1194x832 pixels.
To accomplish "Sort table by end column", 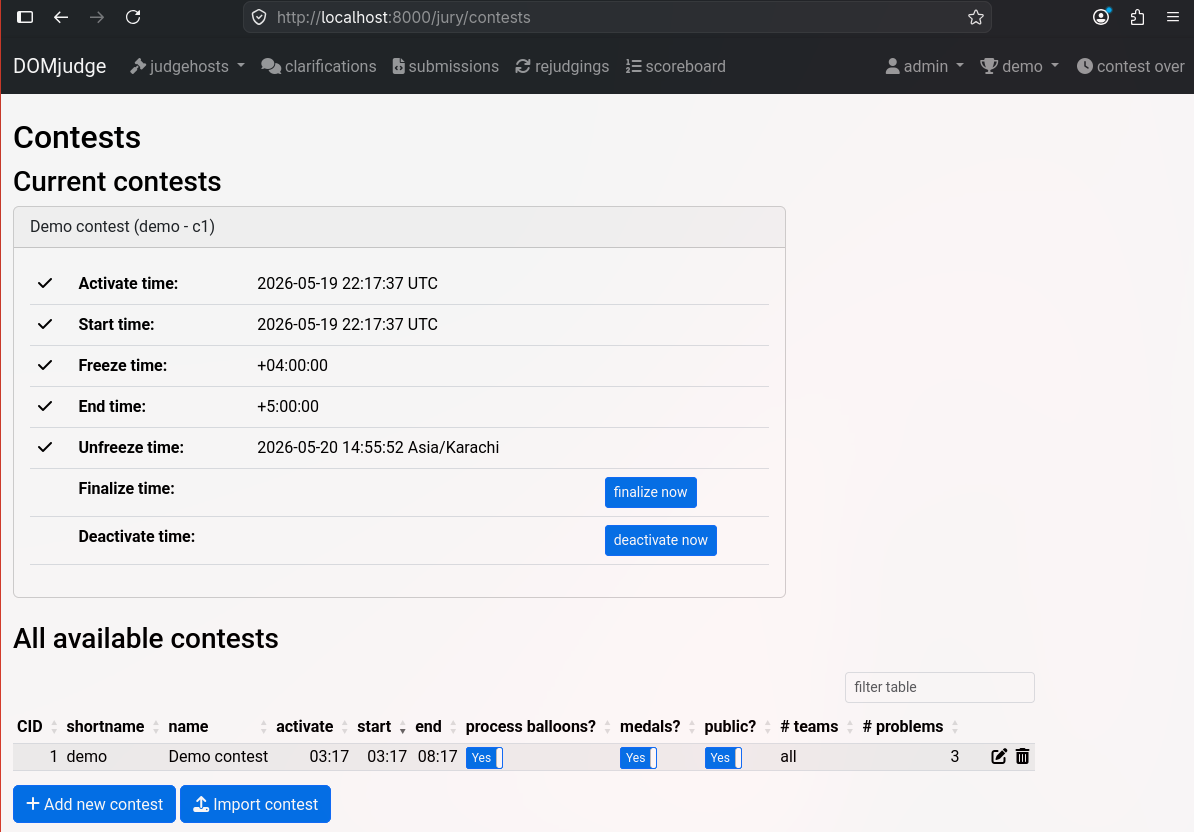I will click(435, 726).
